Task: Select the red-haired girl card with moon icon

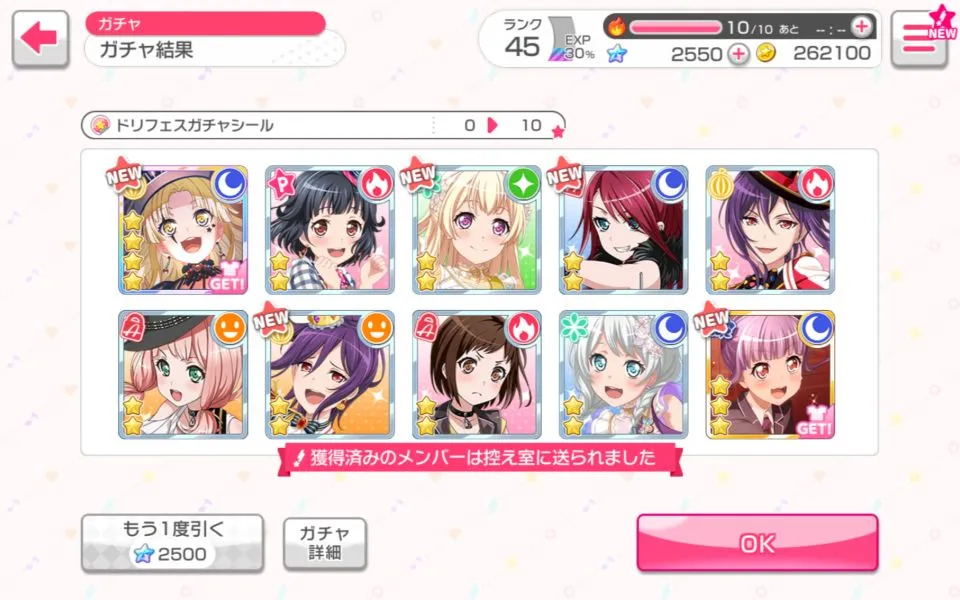Action: coord(624,230)
